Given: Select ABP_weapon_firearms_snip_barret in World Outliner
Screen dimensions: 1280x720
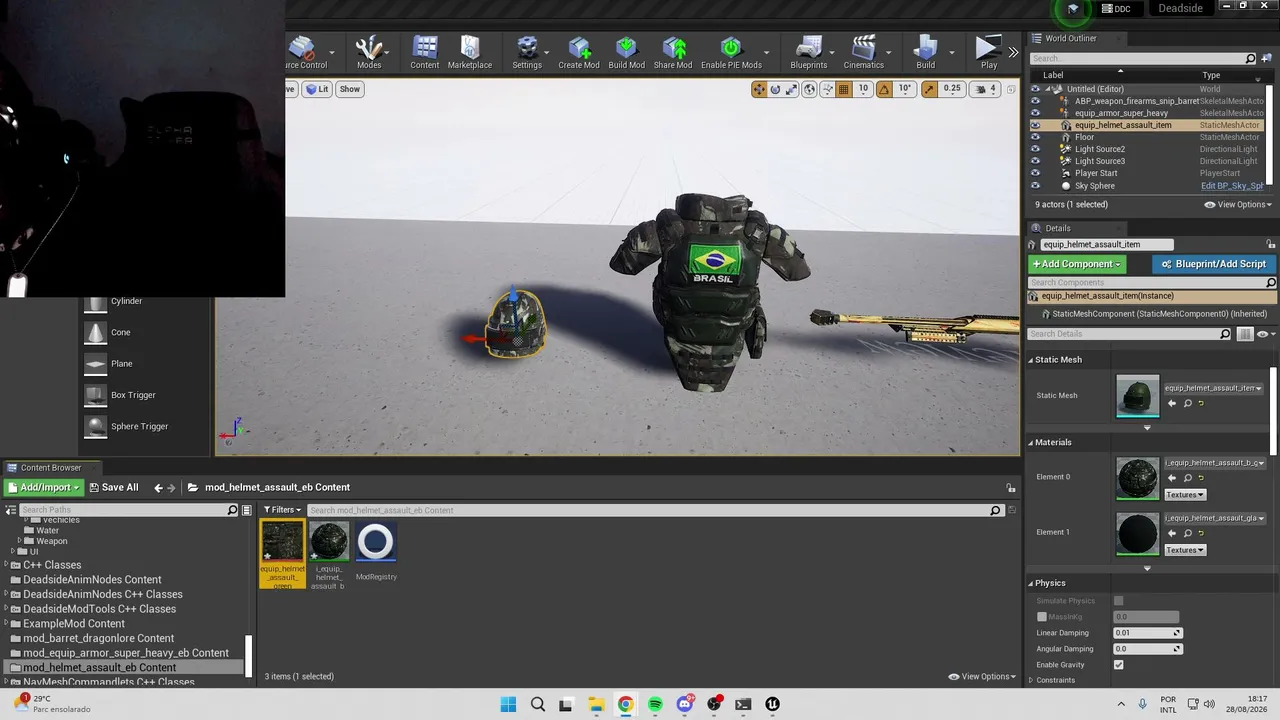Looking at the screenshot, I should point(1136,101).
